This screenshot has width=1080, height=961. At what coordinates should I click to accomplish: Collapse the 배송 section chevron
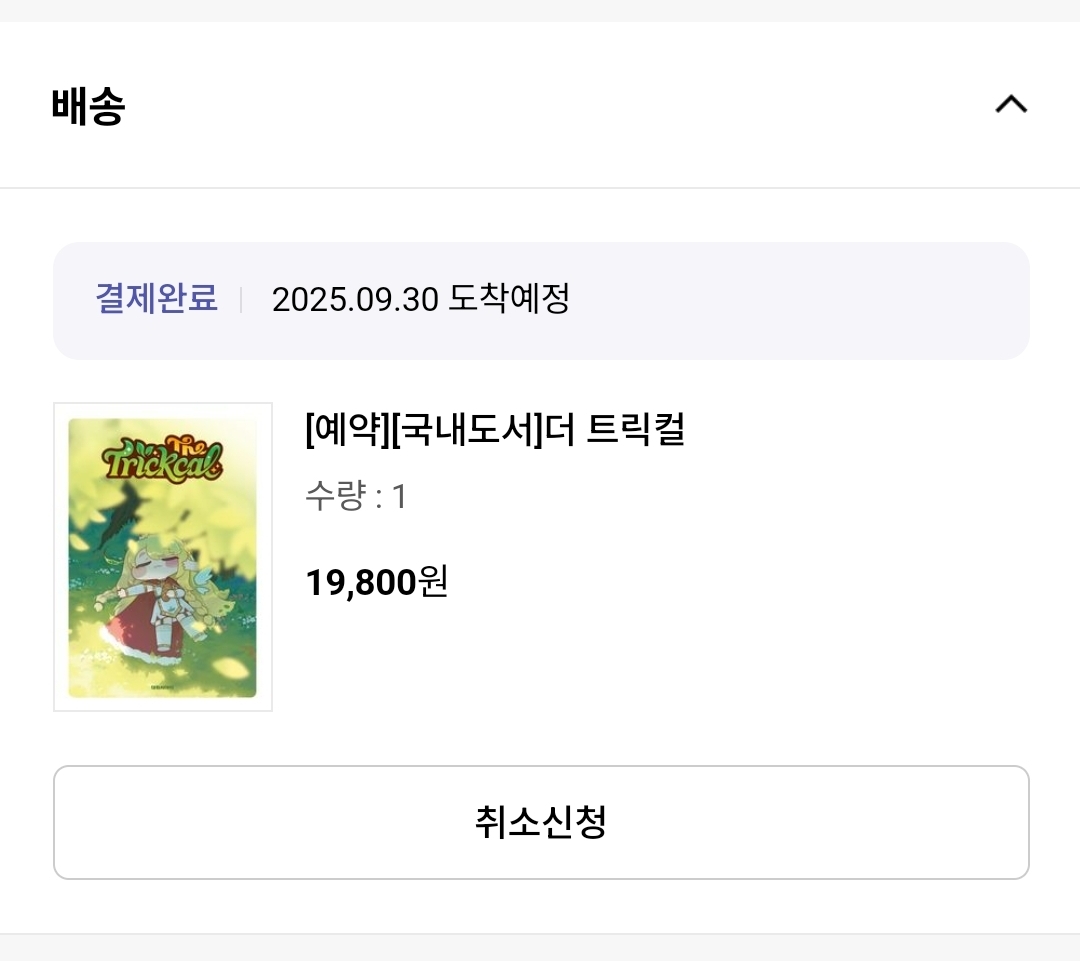pyautogui.click(x=1011, y=105)
